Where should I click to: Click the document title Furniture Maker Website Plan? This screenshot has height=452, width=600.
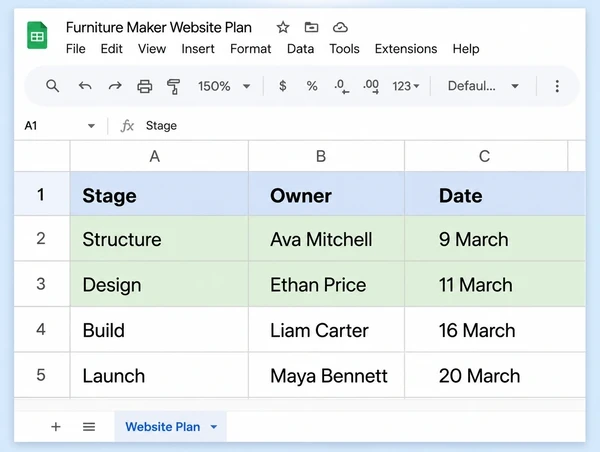pos(159,28)
